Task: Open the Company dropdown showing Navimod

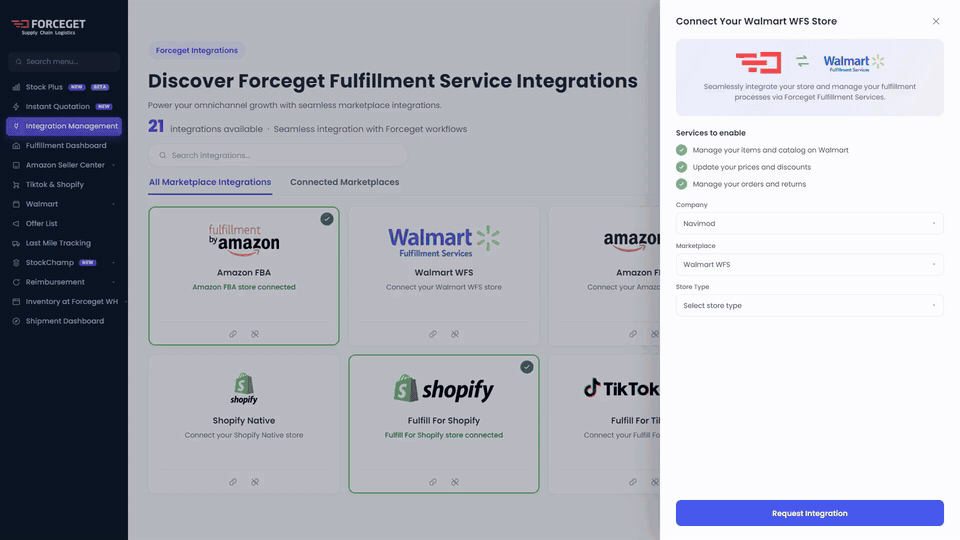Action: tap(809, 223)
